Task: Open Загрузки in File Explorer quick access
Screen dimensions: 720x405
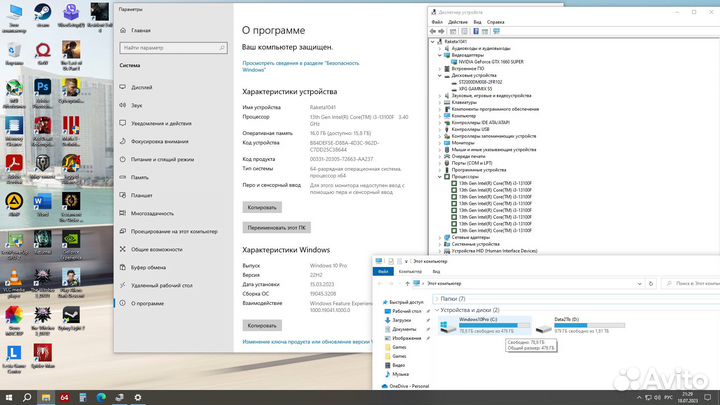Action: [x=402, y=320]
